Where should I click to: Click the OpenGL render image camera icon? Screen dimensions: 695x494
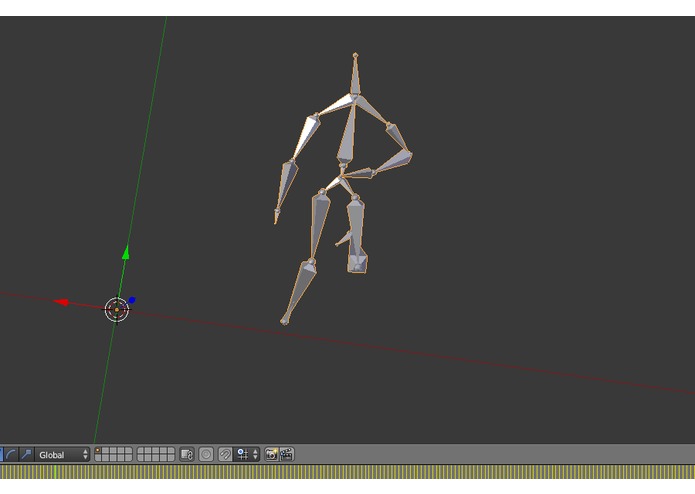pyautogui.click(x=271, y=455)
